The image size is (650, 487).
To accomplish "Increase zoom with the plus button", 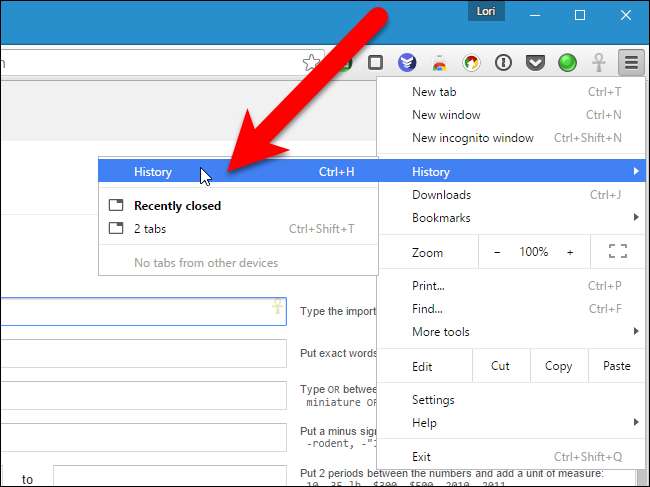I will click(570, 252).
